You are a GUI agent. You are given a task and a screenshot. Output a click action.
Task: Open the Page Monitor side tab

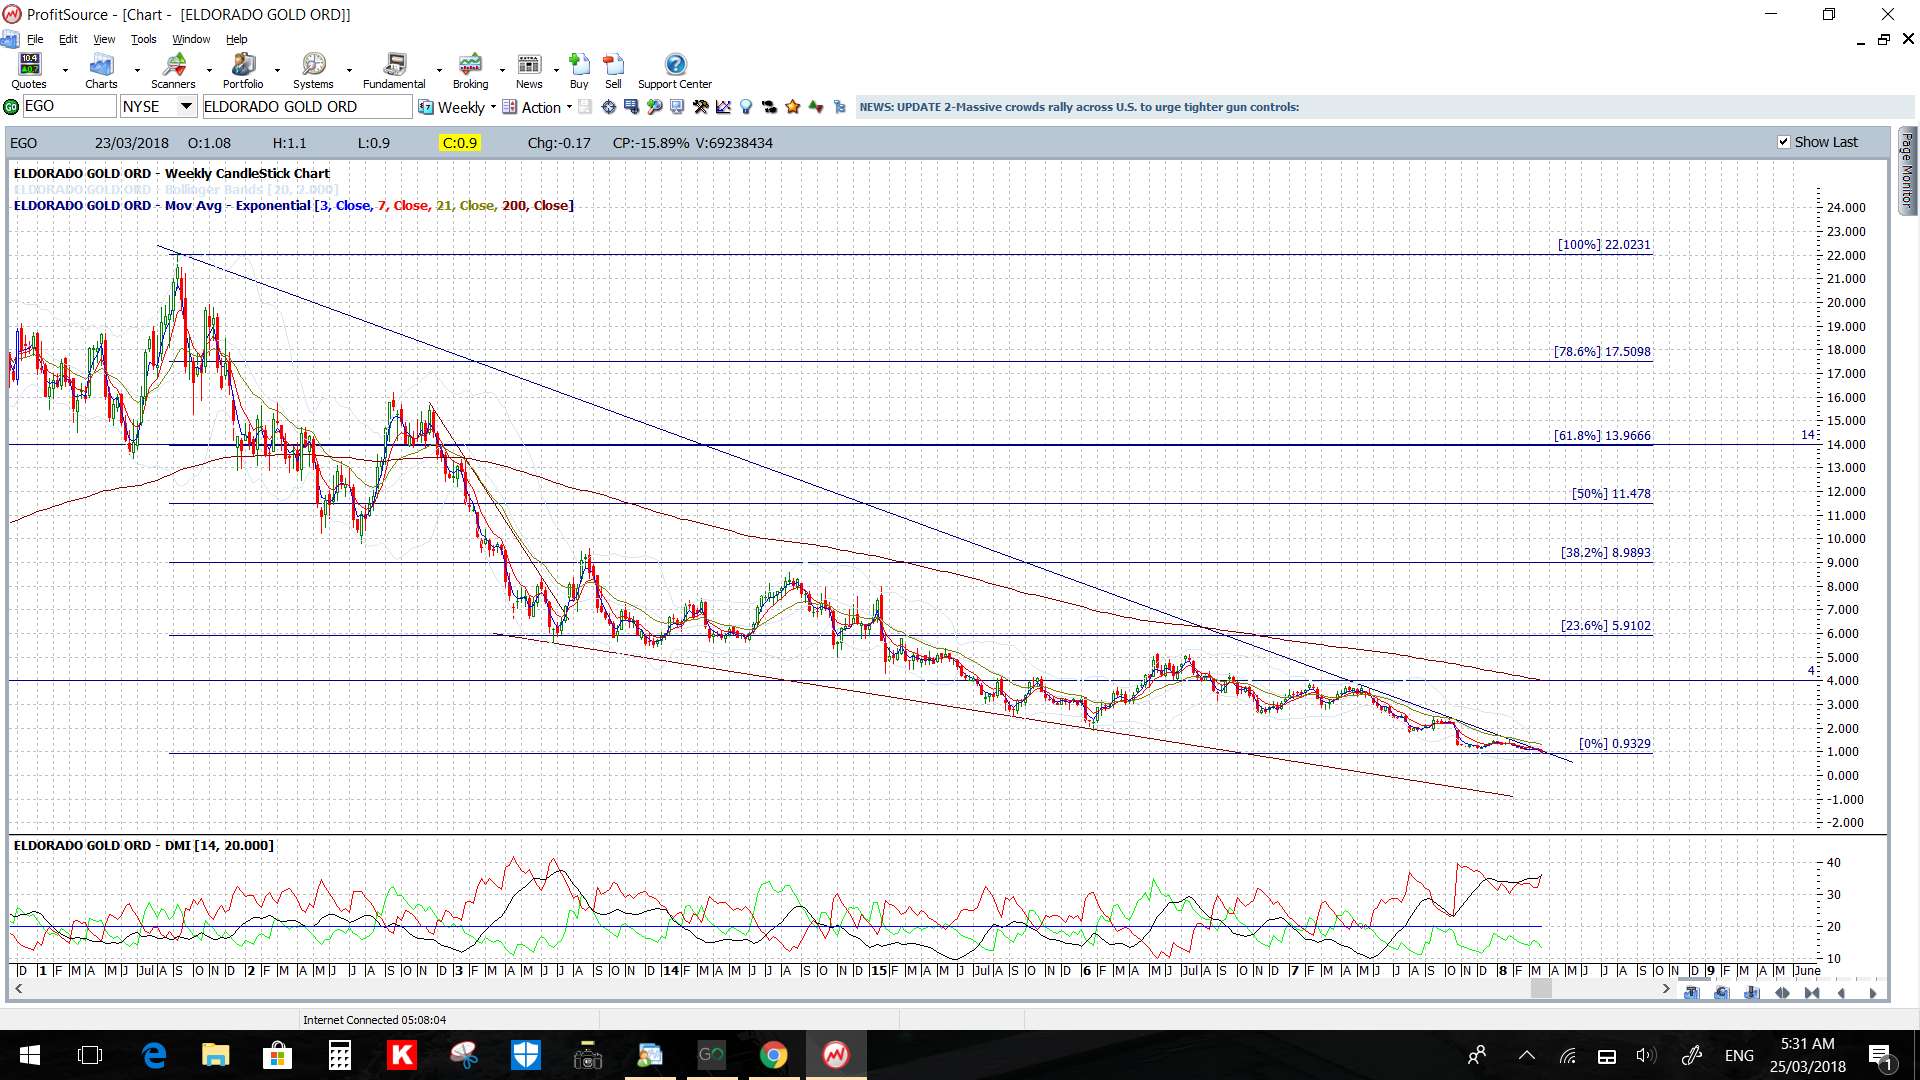point(1907,170)
